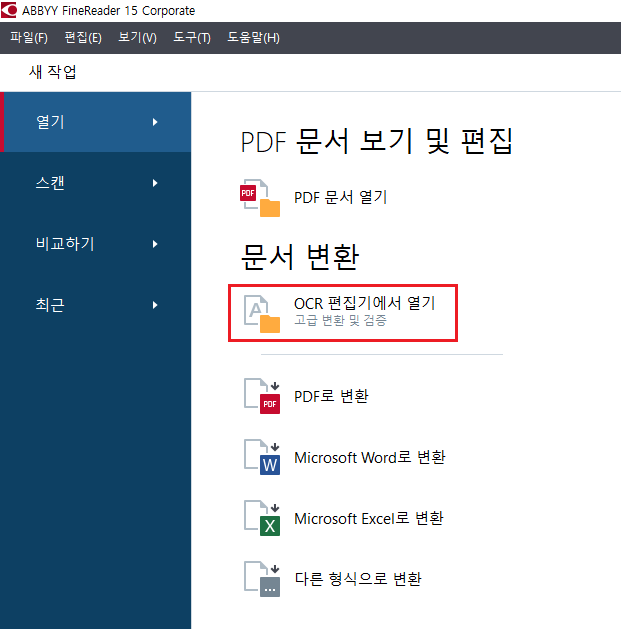Click the 고급 변환 및 검증 subtitle

(340, 320)
